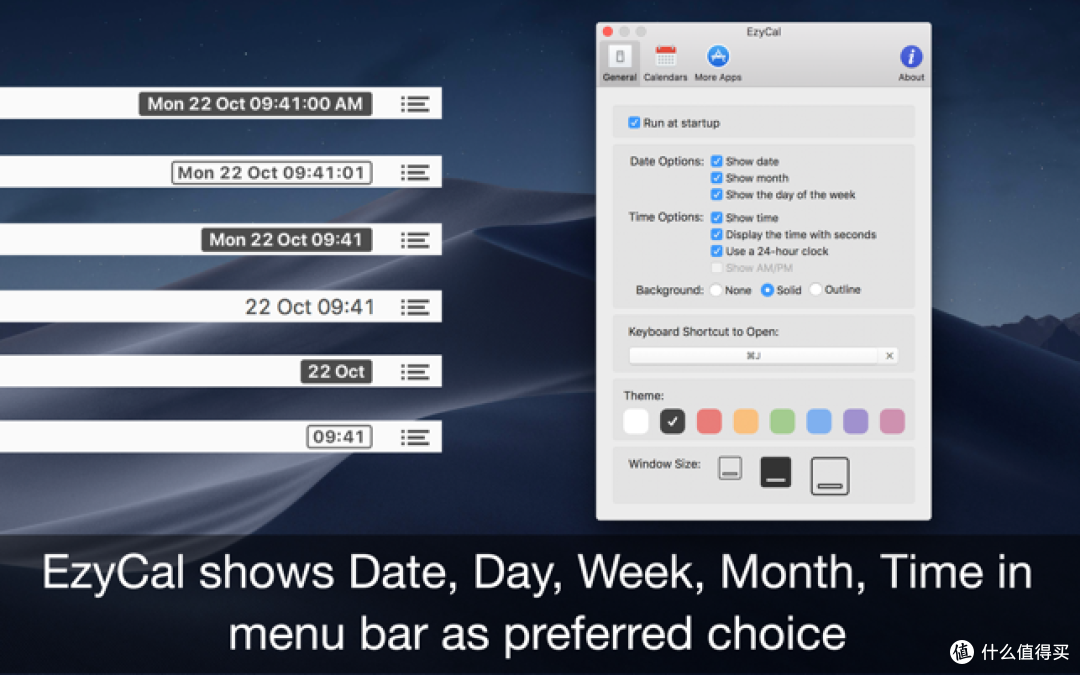
Task: Open list icon beside Mon 22 Oct 09:41:01
Action: tap(415, 173)
